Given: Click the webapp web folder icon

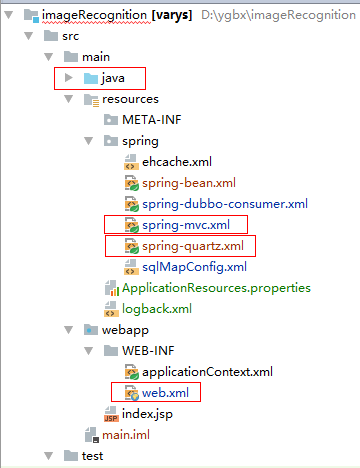Looking at the screenshot, I should (91, 330).
